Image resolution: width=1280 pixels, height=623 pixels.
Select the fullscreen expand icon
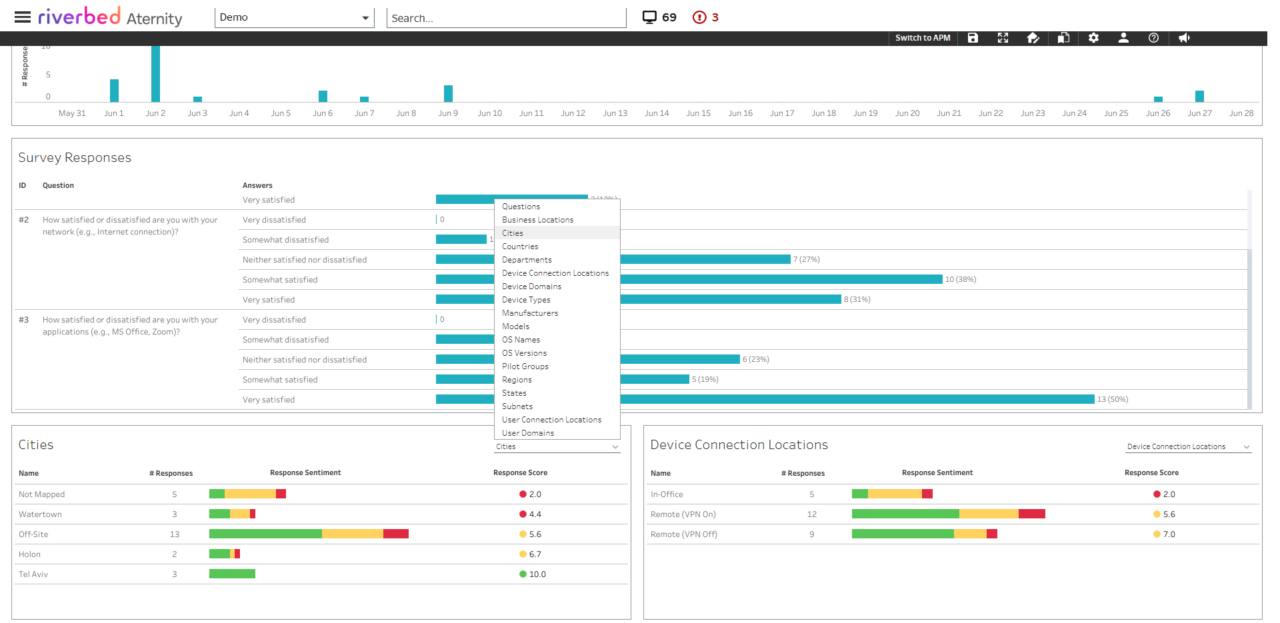point(1002,38)
